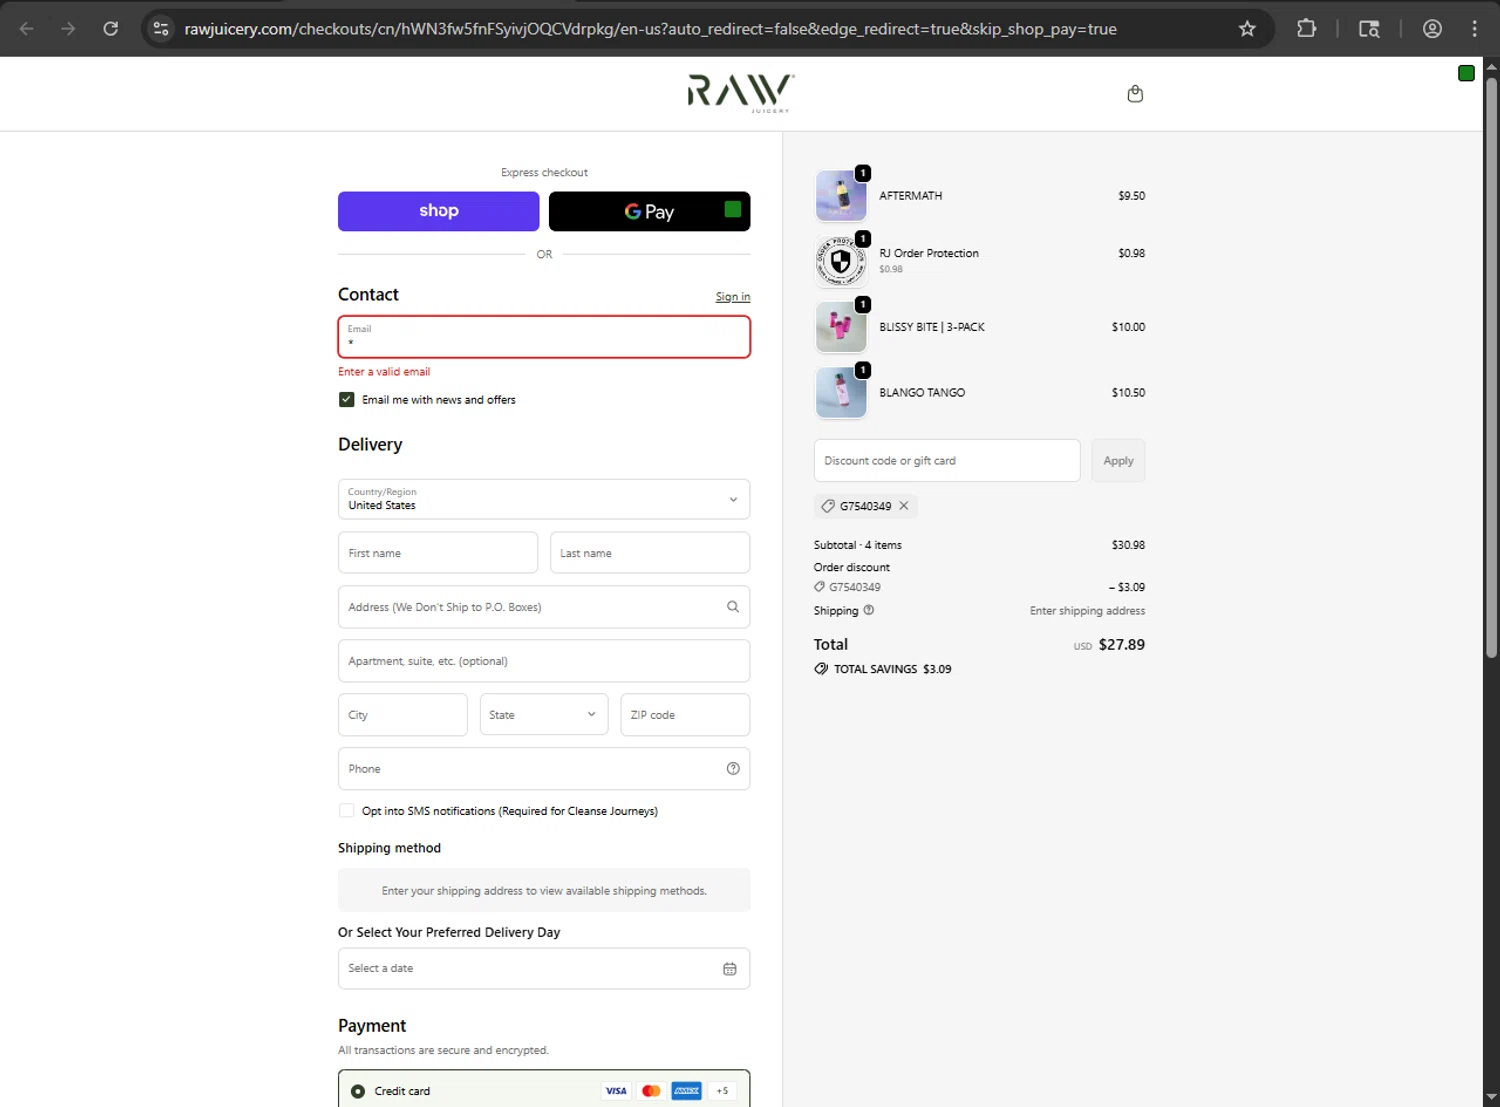This screenshot has height=1107, width=1500.
Task: Click the Enter a valid email error
Action: [384, 372]
